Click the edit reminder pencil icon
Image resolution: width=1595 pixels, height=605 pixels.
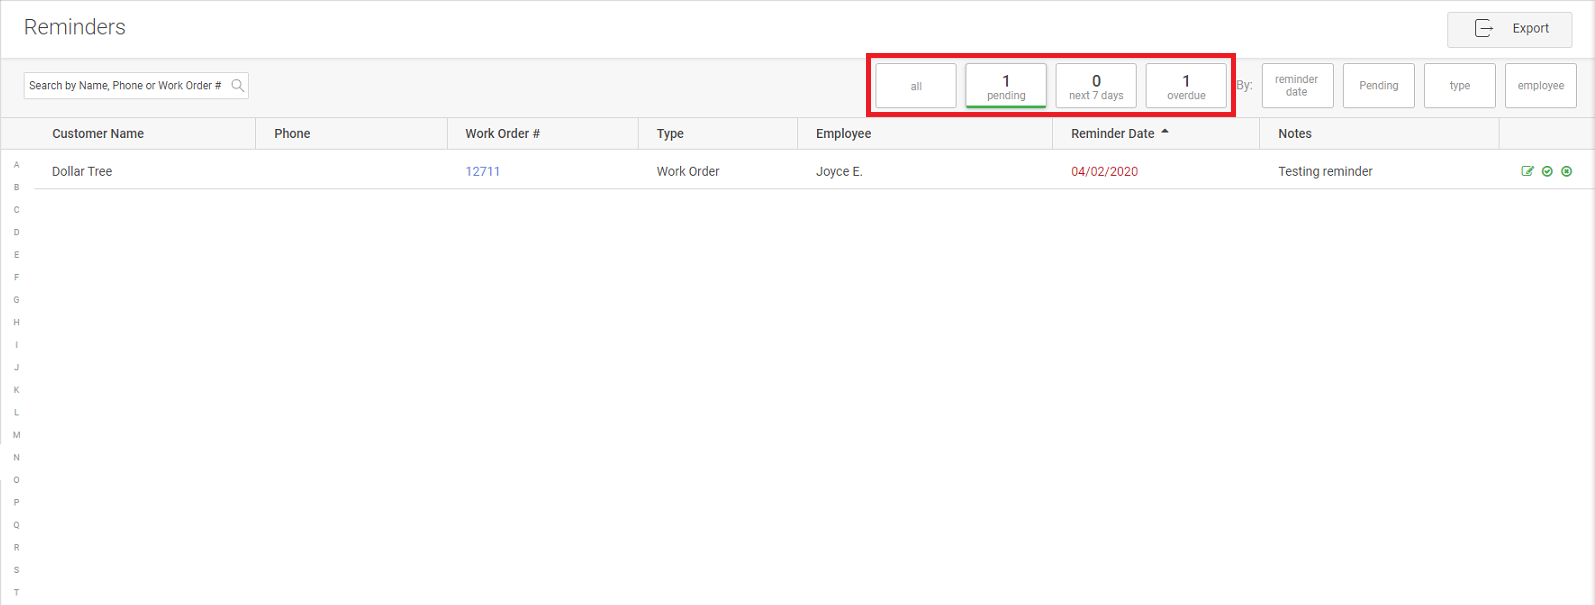[1527, 171]
